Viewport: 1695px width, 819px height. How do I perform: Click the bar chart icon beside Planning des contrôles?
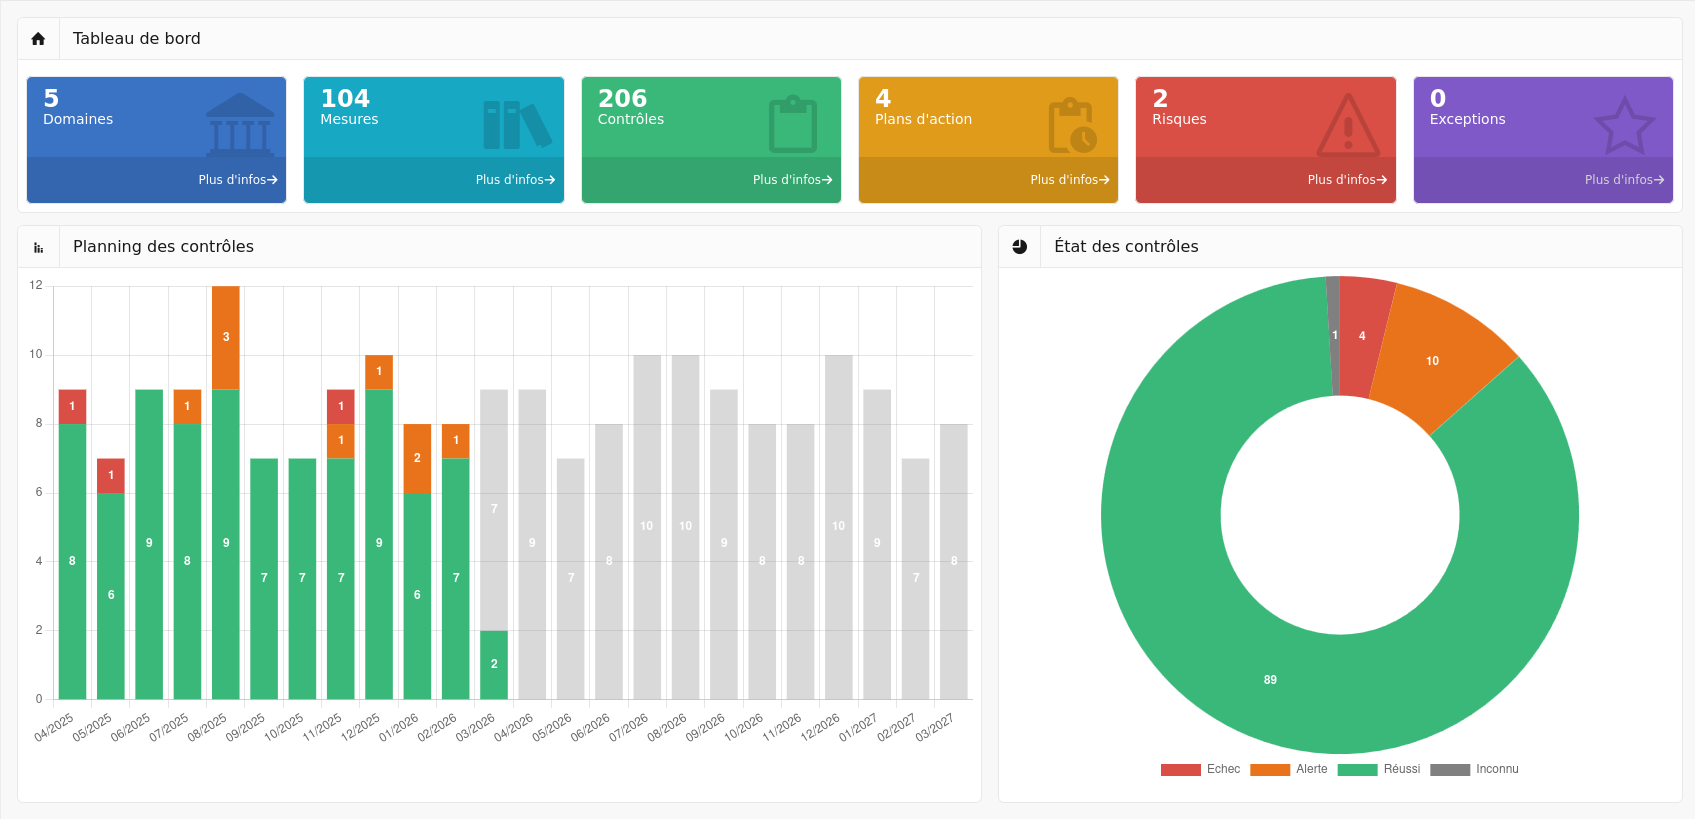[39, 247]
